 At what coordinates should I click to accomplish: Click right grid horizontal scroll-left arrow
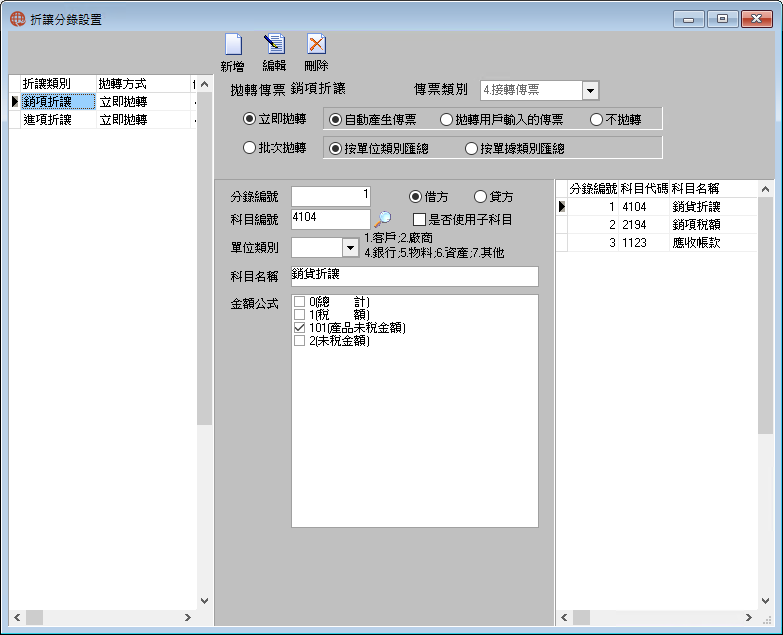[564, 618]
